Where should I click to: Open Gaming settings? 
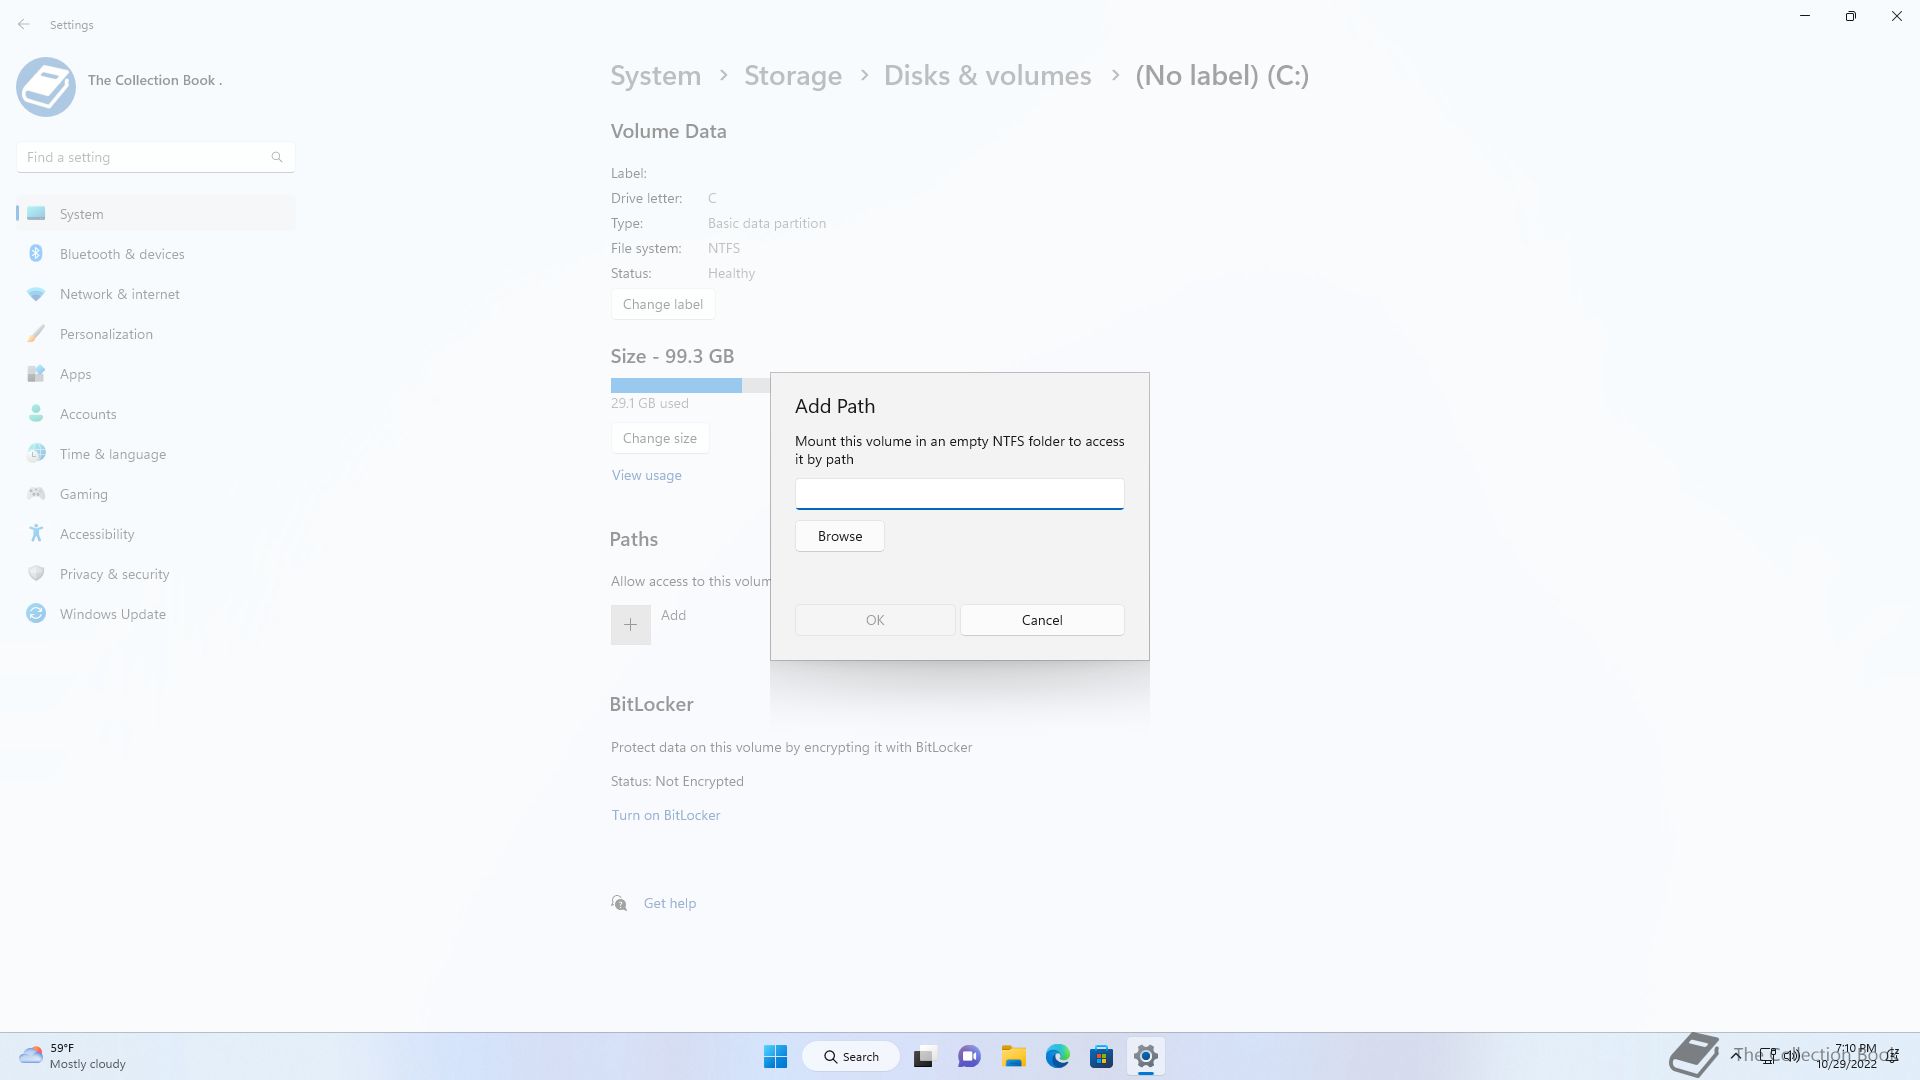155,494
